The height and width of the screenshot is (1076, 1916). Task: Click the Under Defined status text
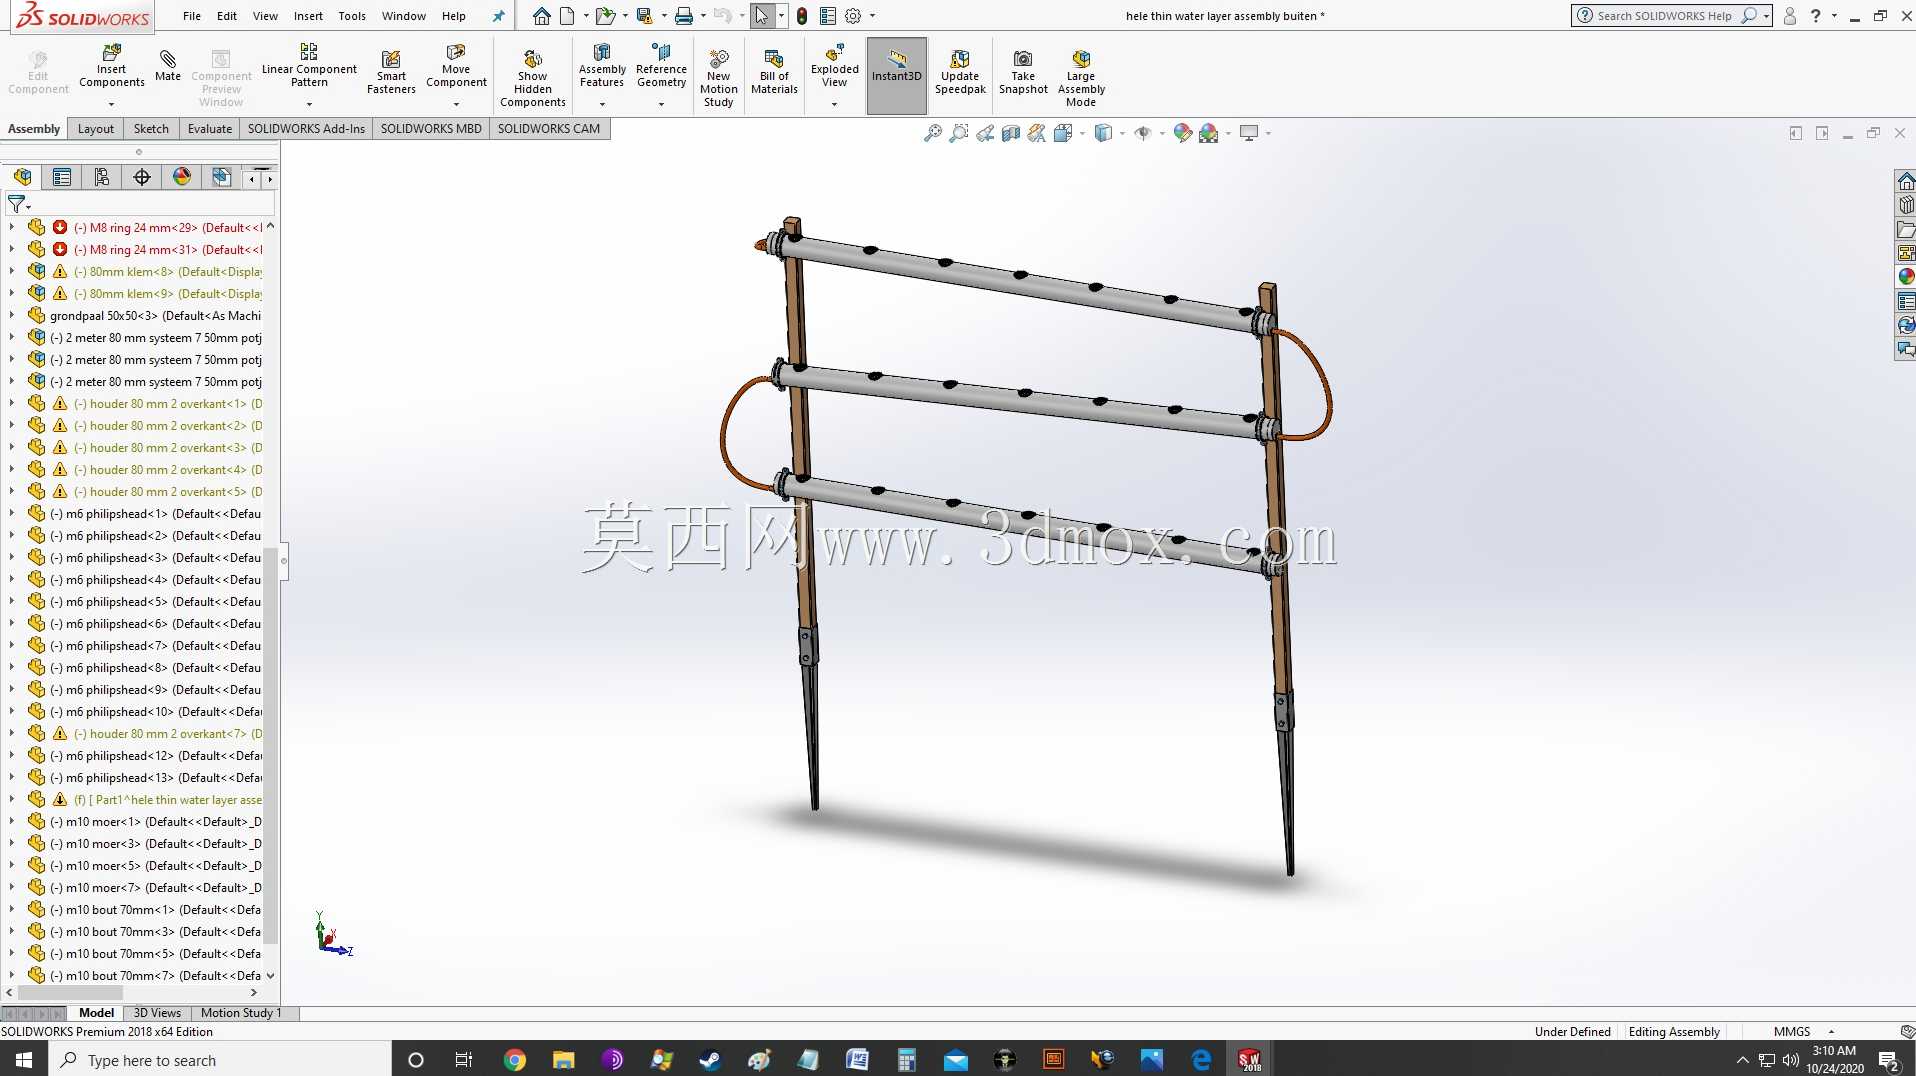pyautogui.click(x=1572, y=1031)
